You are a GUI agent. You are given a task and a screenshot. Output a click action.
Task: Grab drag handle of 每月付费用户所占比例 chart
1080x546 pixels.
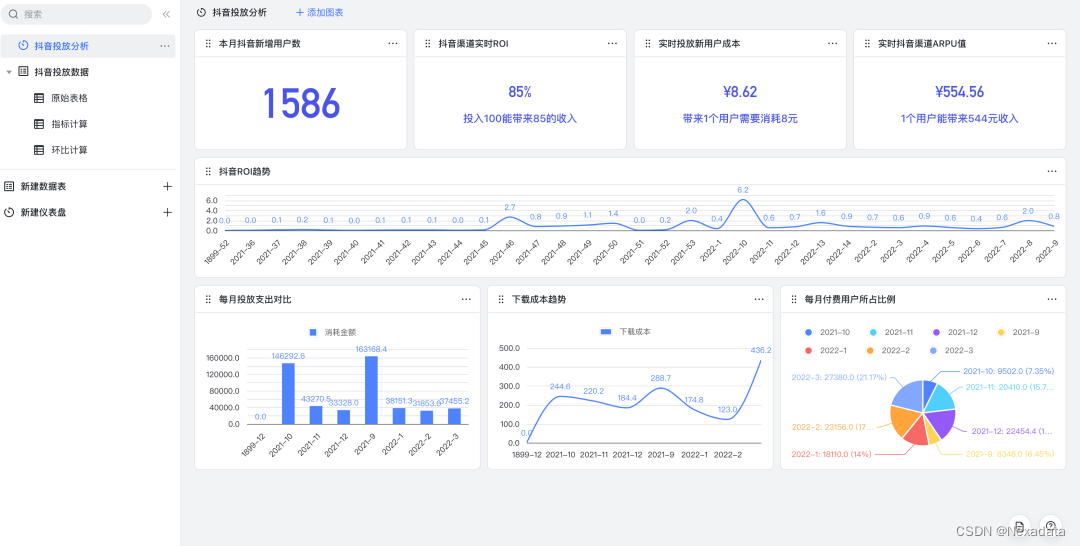click(x=794, y=300)
